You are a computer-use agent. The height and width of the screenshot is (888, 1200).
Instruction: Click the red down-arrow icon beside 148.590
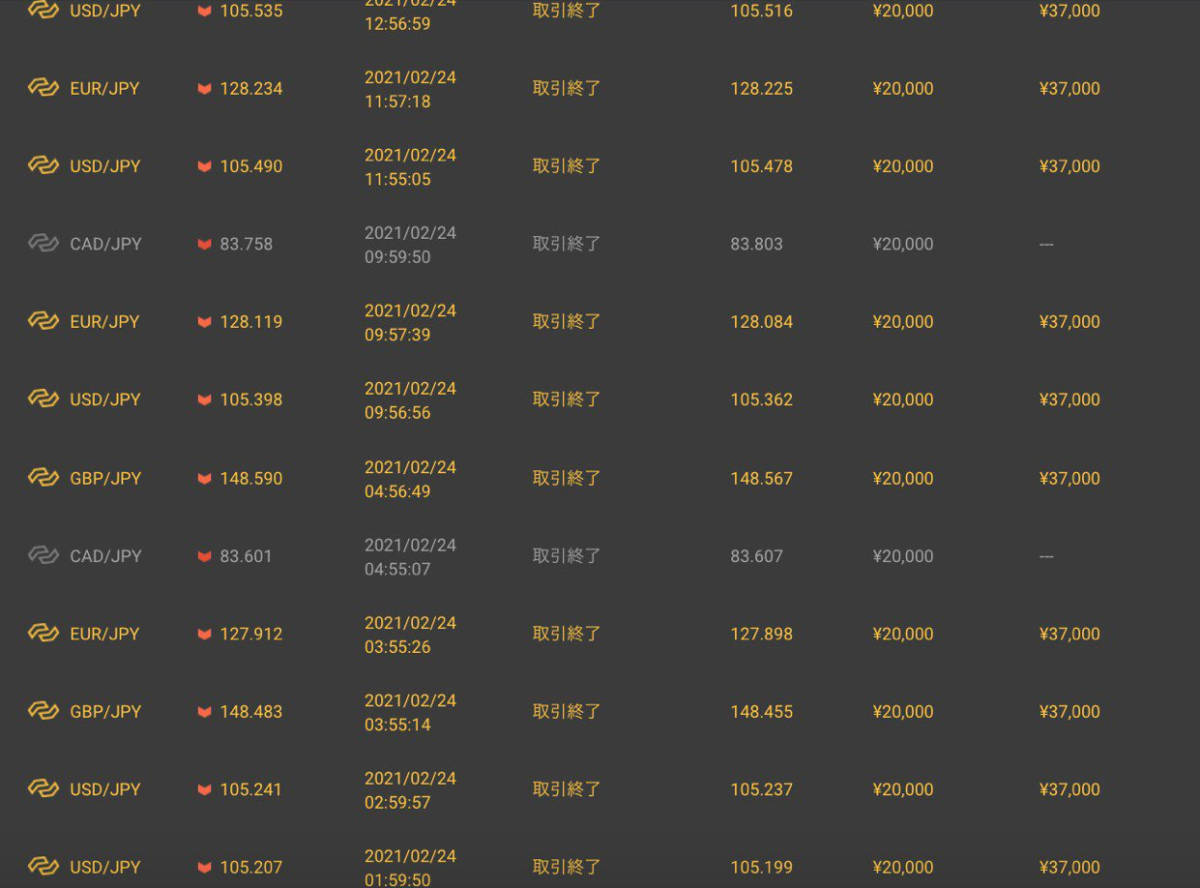coord(205,479)
